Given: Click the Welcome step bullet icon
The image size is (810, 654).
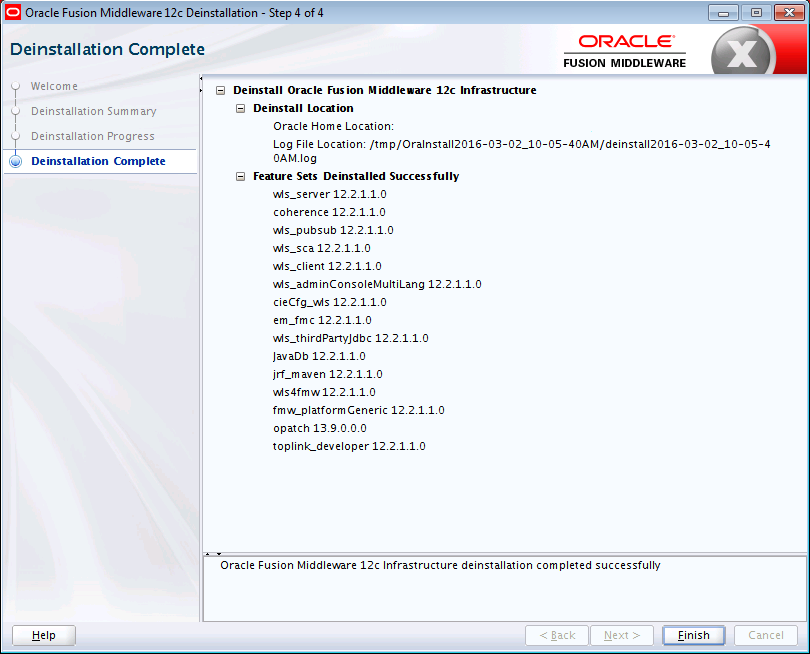Looking at the screenshot, I should pyautogui.click(x=16, y=86).
